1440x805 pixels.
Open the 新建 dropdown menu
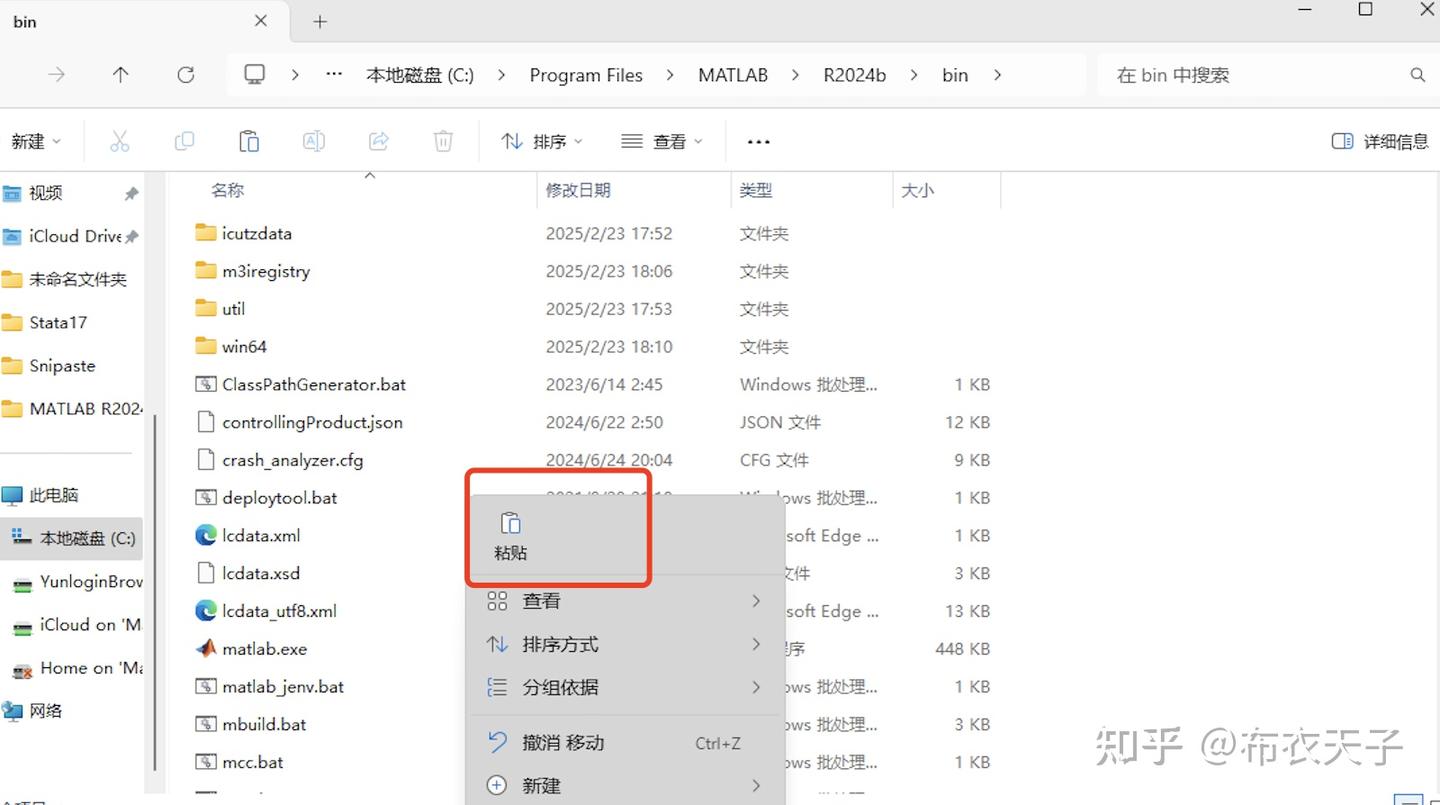tap(36, 141)
